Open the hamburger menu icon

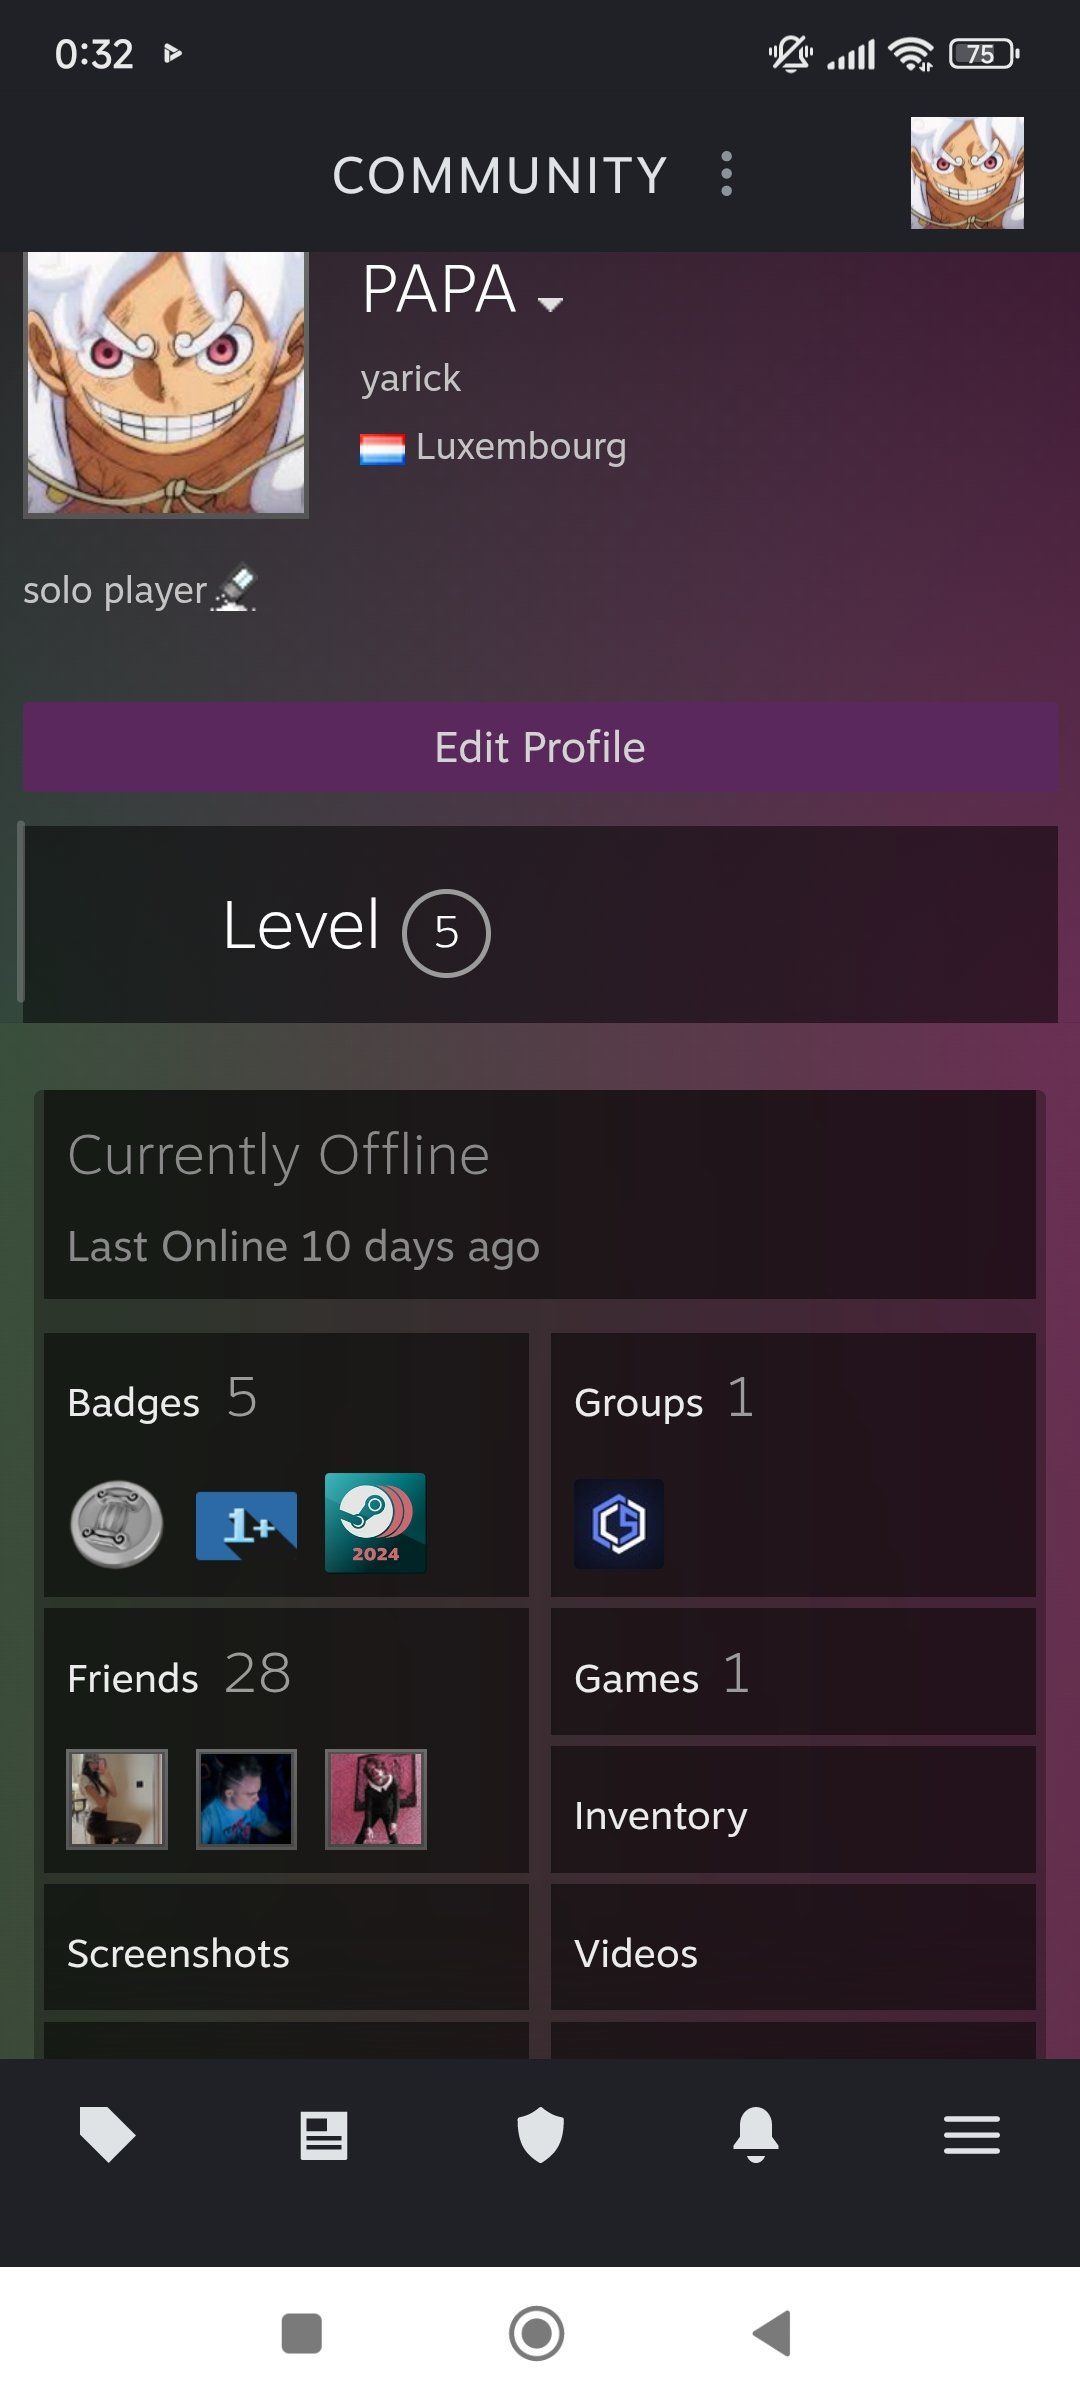point(971,2135)
